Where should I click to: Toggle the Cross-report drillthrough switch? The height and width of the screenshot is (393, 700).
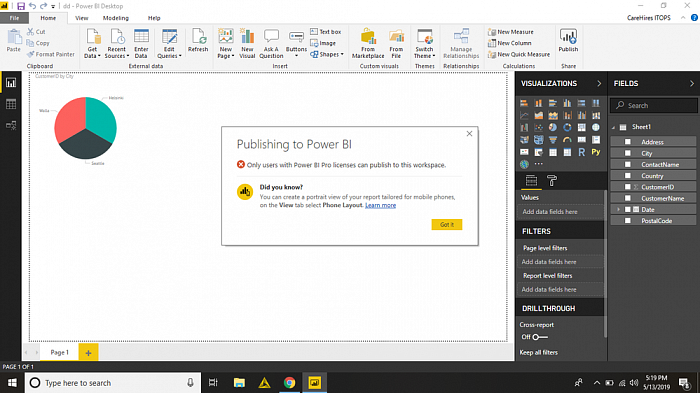(540, 337)
